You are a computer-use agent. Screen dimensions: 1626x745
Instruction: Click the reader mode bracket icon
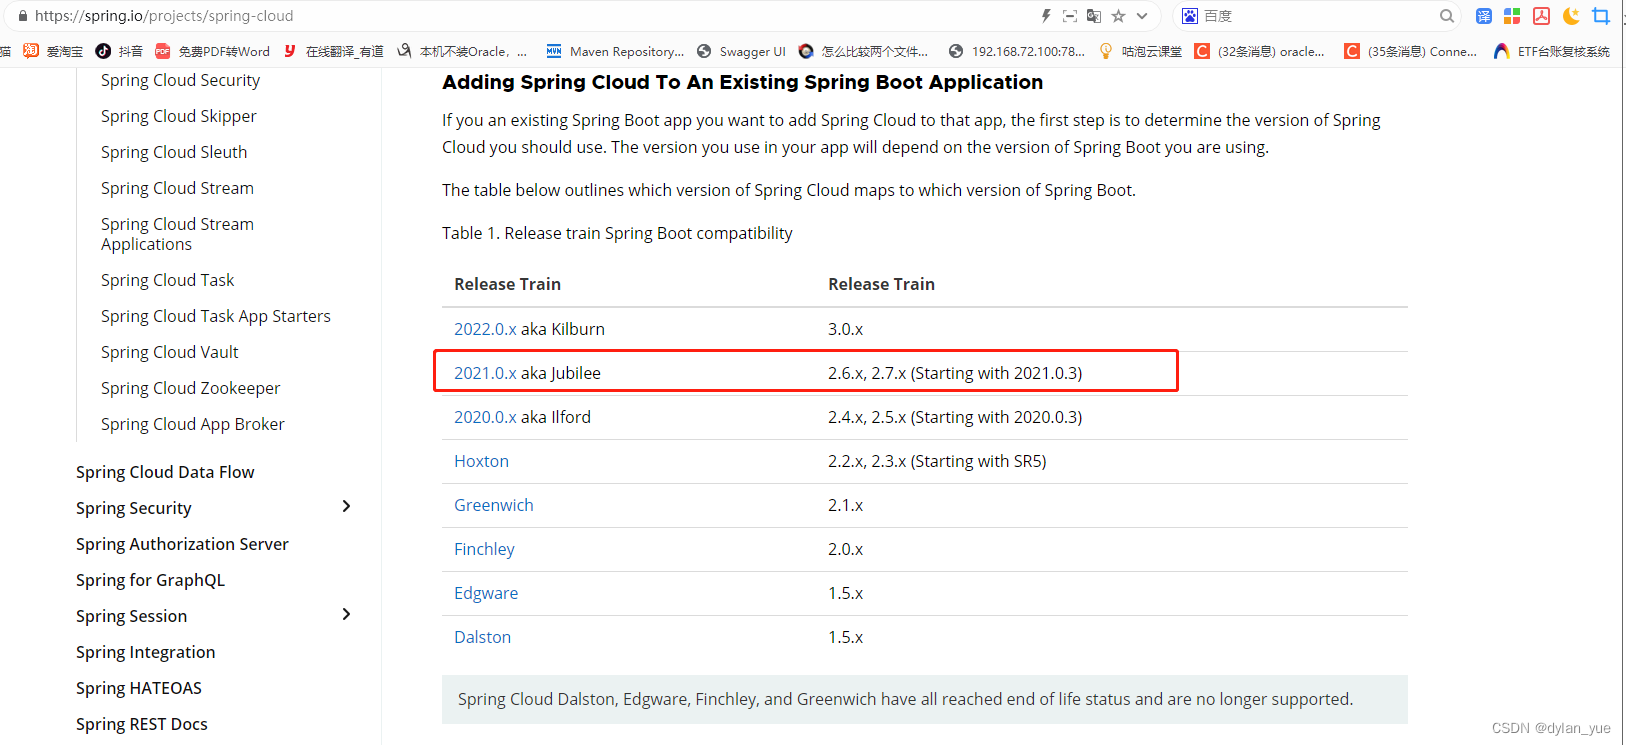[x=1070, y=16]
